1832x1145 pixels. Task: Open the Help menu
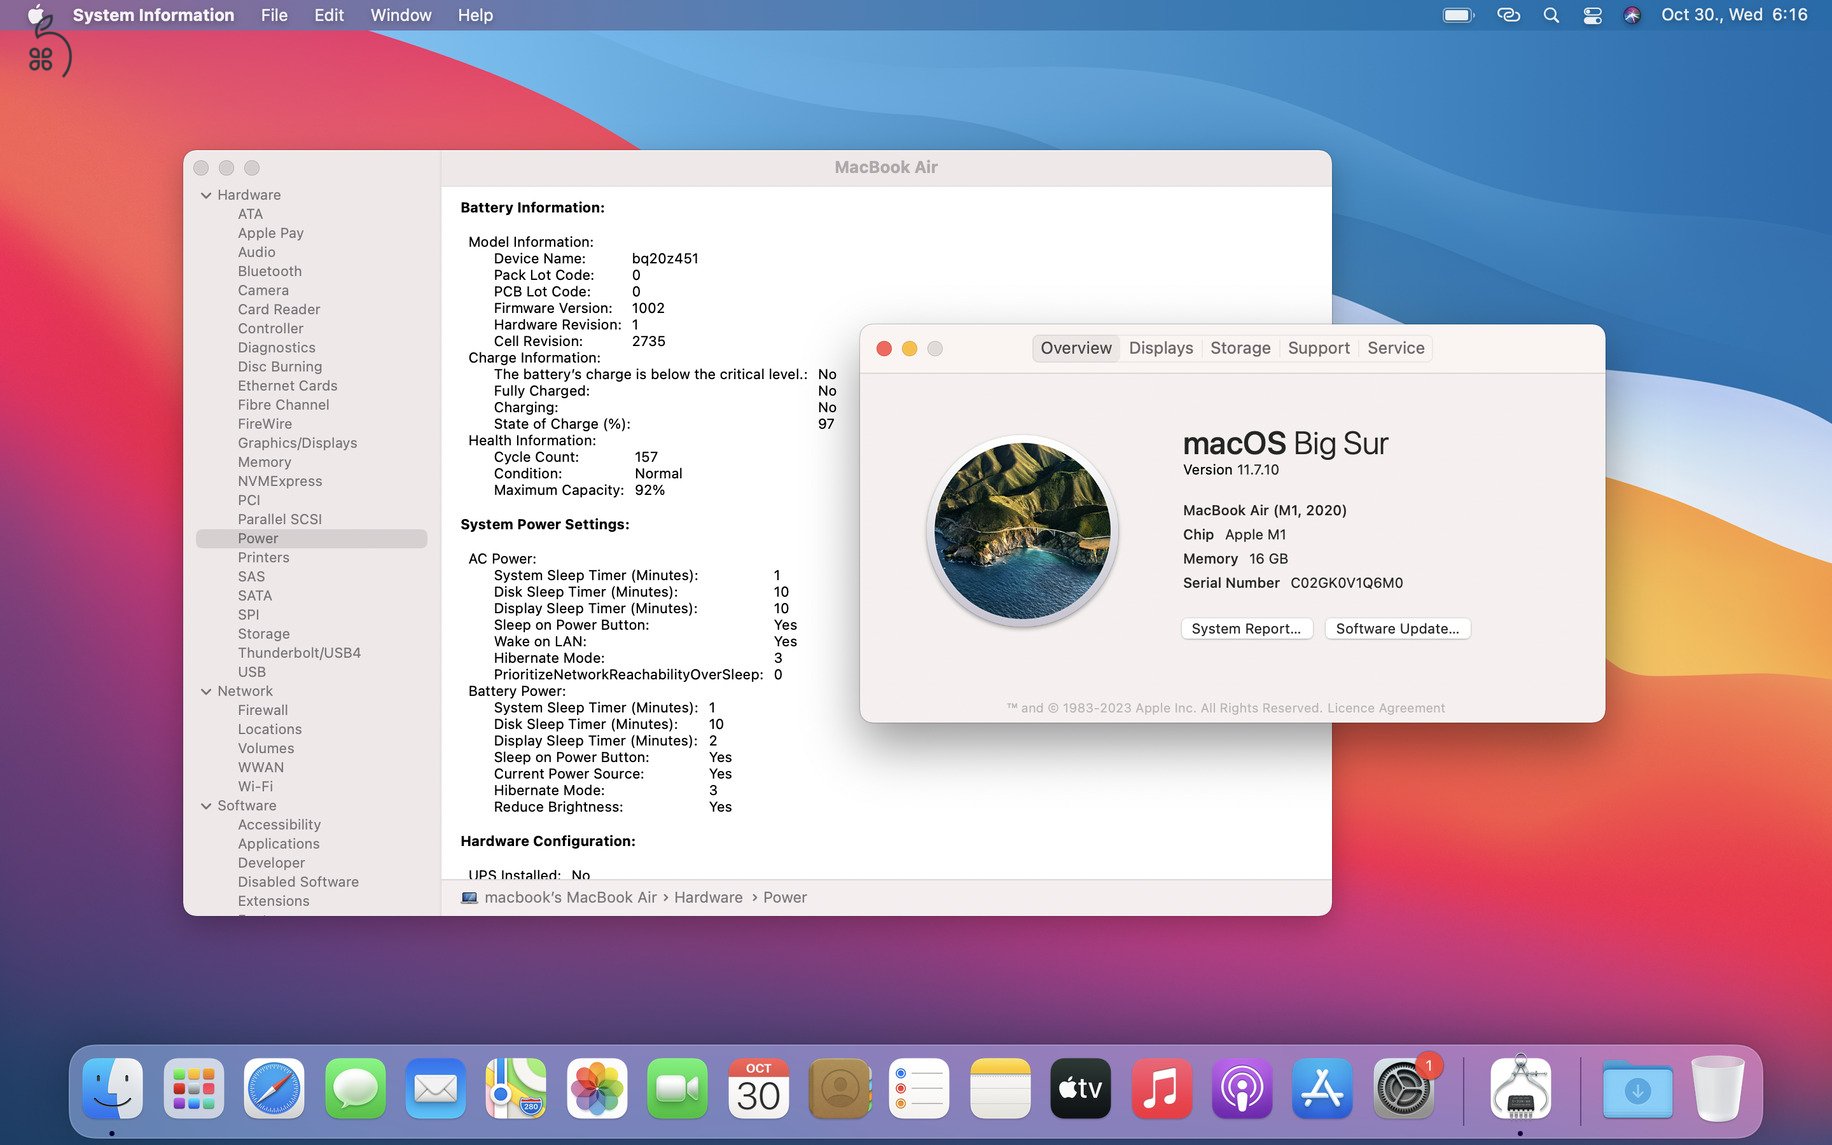(475, 15)
